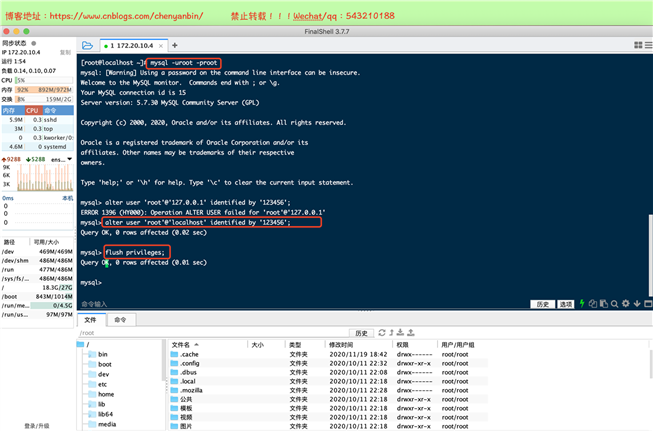Click the upload icon in file panel
The image size is (653, 431).
(x=411, y=332)
